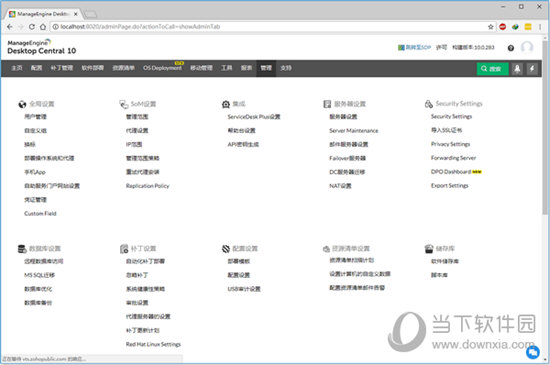Click the database settings stack icon
The height and width of the screenshot is (365, 550).
coord(22,249)
